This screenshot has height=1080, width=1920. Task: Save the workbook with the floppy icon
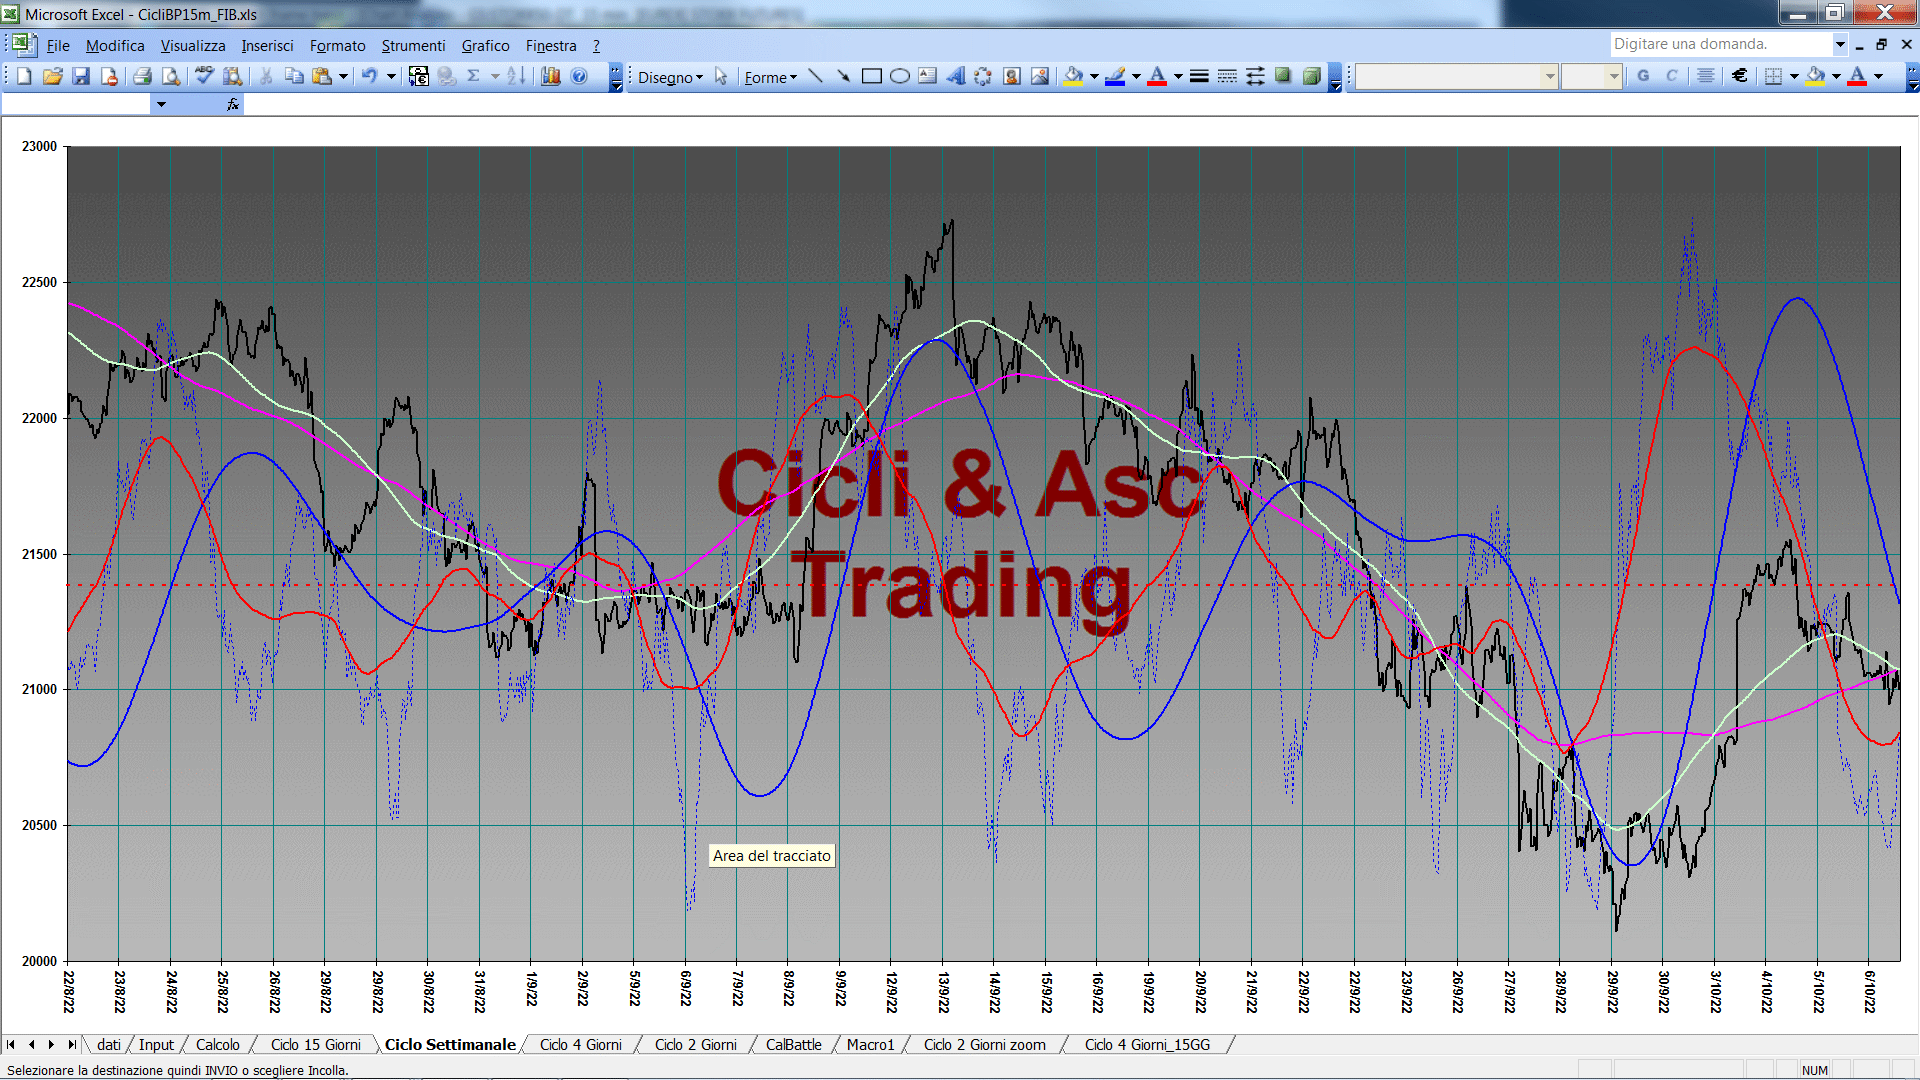[81, 76]
